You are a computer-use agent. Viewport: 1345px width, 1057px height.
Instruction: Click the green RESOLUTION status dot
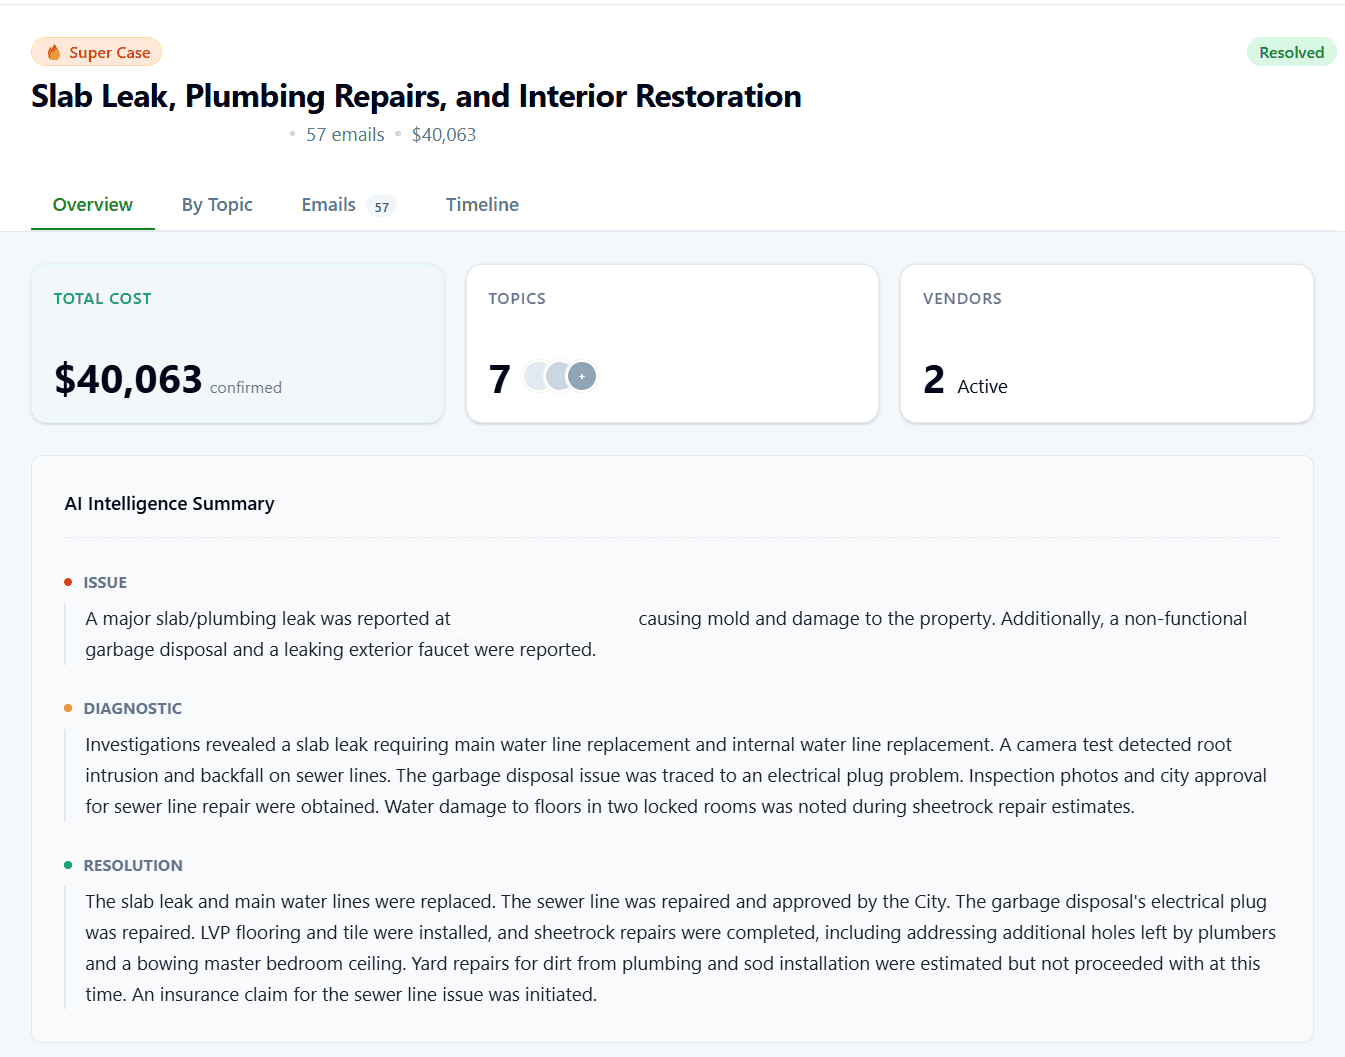67,864
